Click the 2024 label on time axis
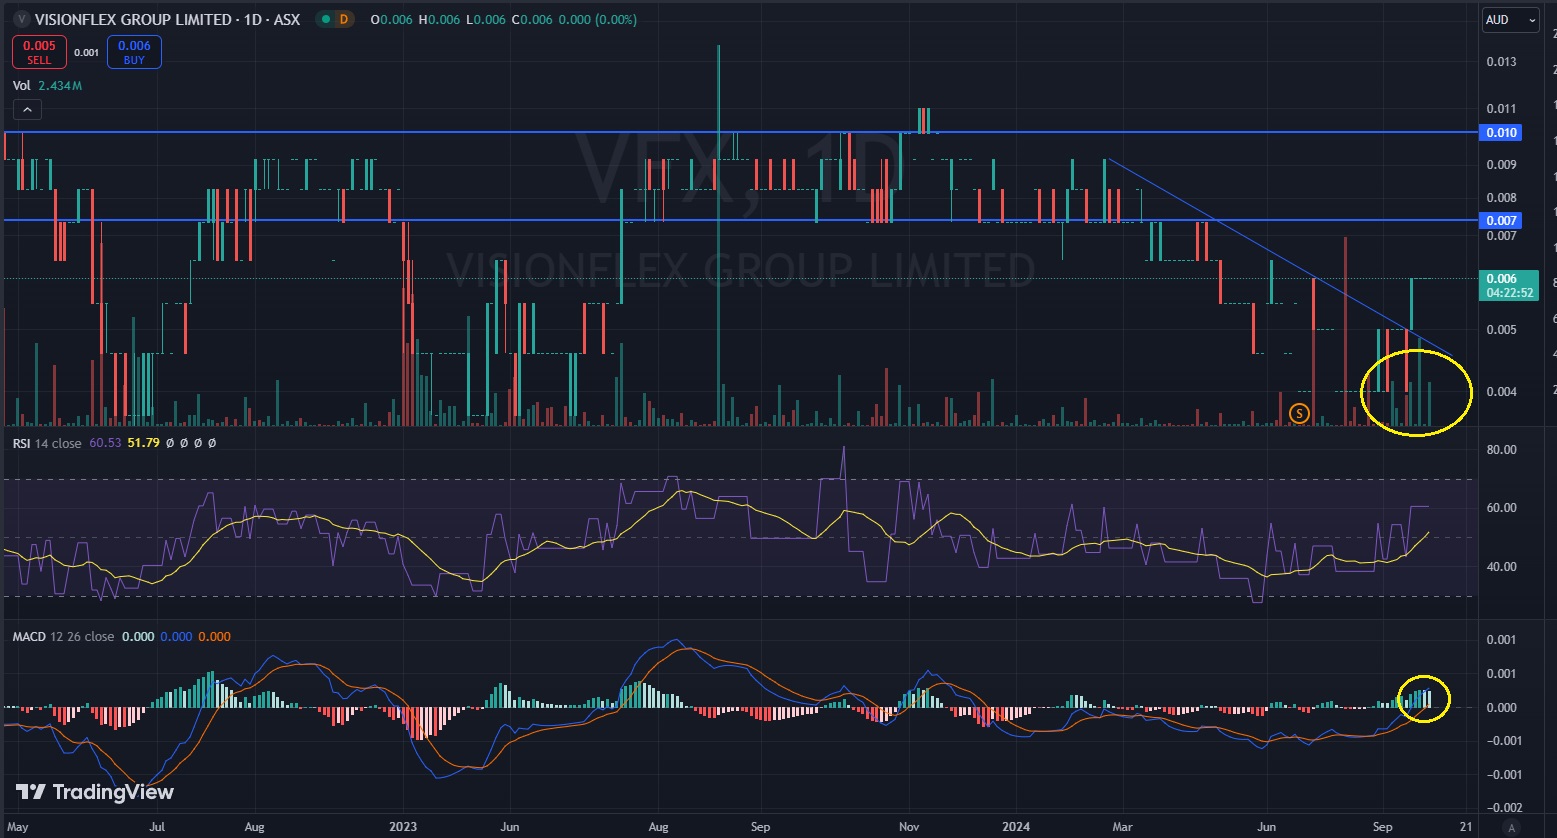This screenshot has width=1557, height=838. [x=1016, y=827]
